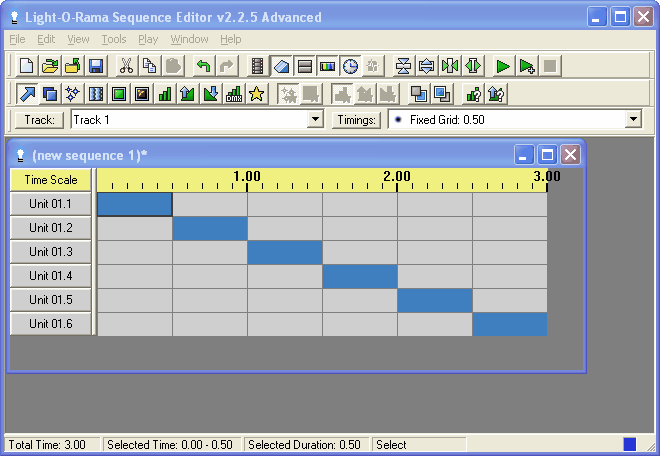660x456 pixels.
Task: Click the Unit 01.3 channel label
Action: [51, 252]
